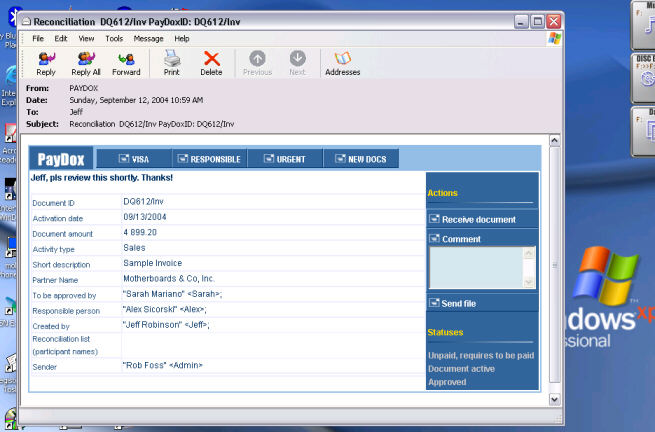
Task: Click the Next arrow icon
Action: 297,58
